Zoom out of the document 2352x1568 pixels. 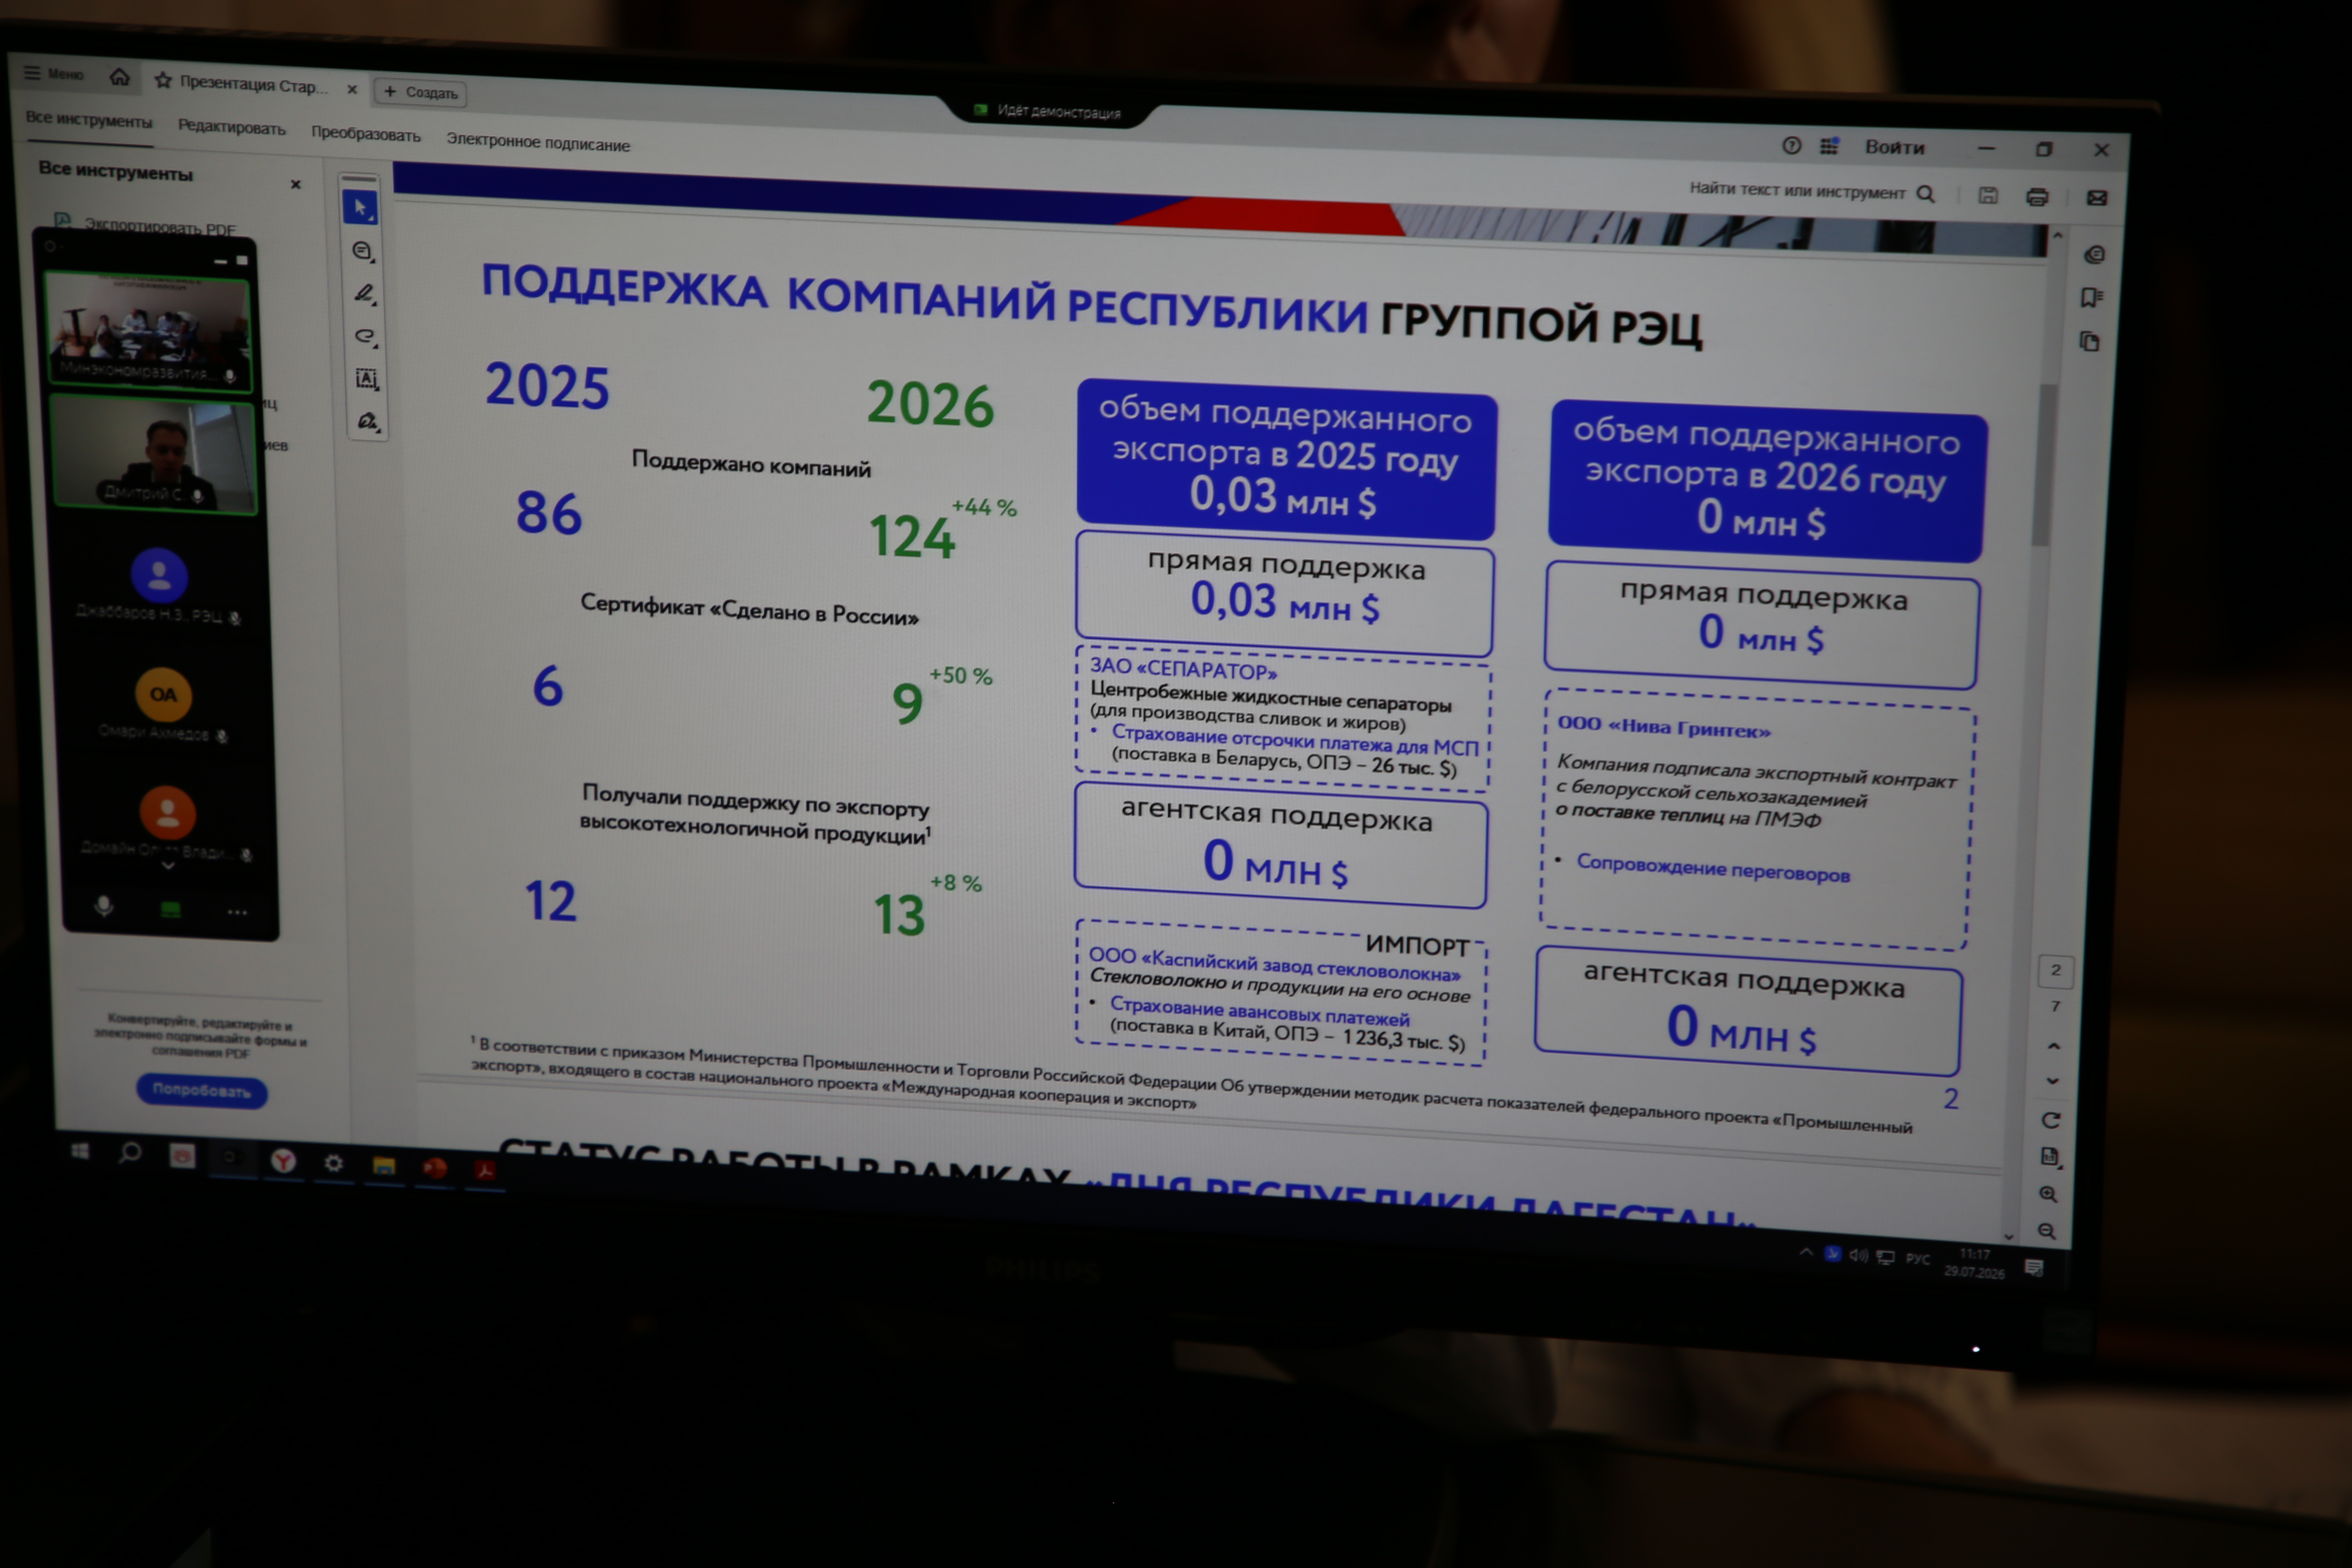(2047, 1231)
